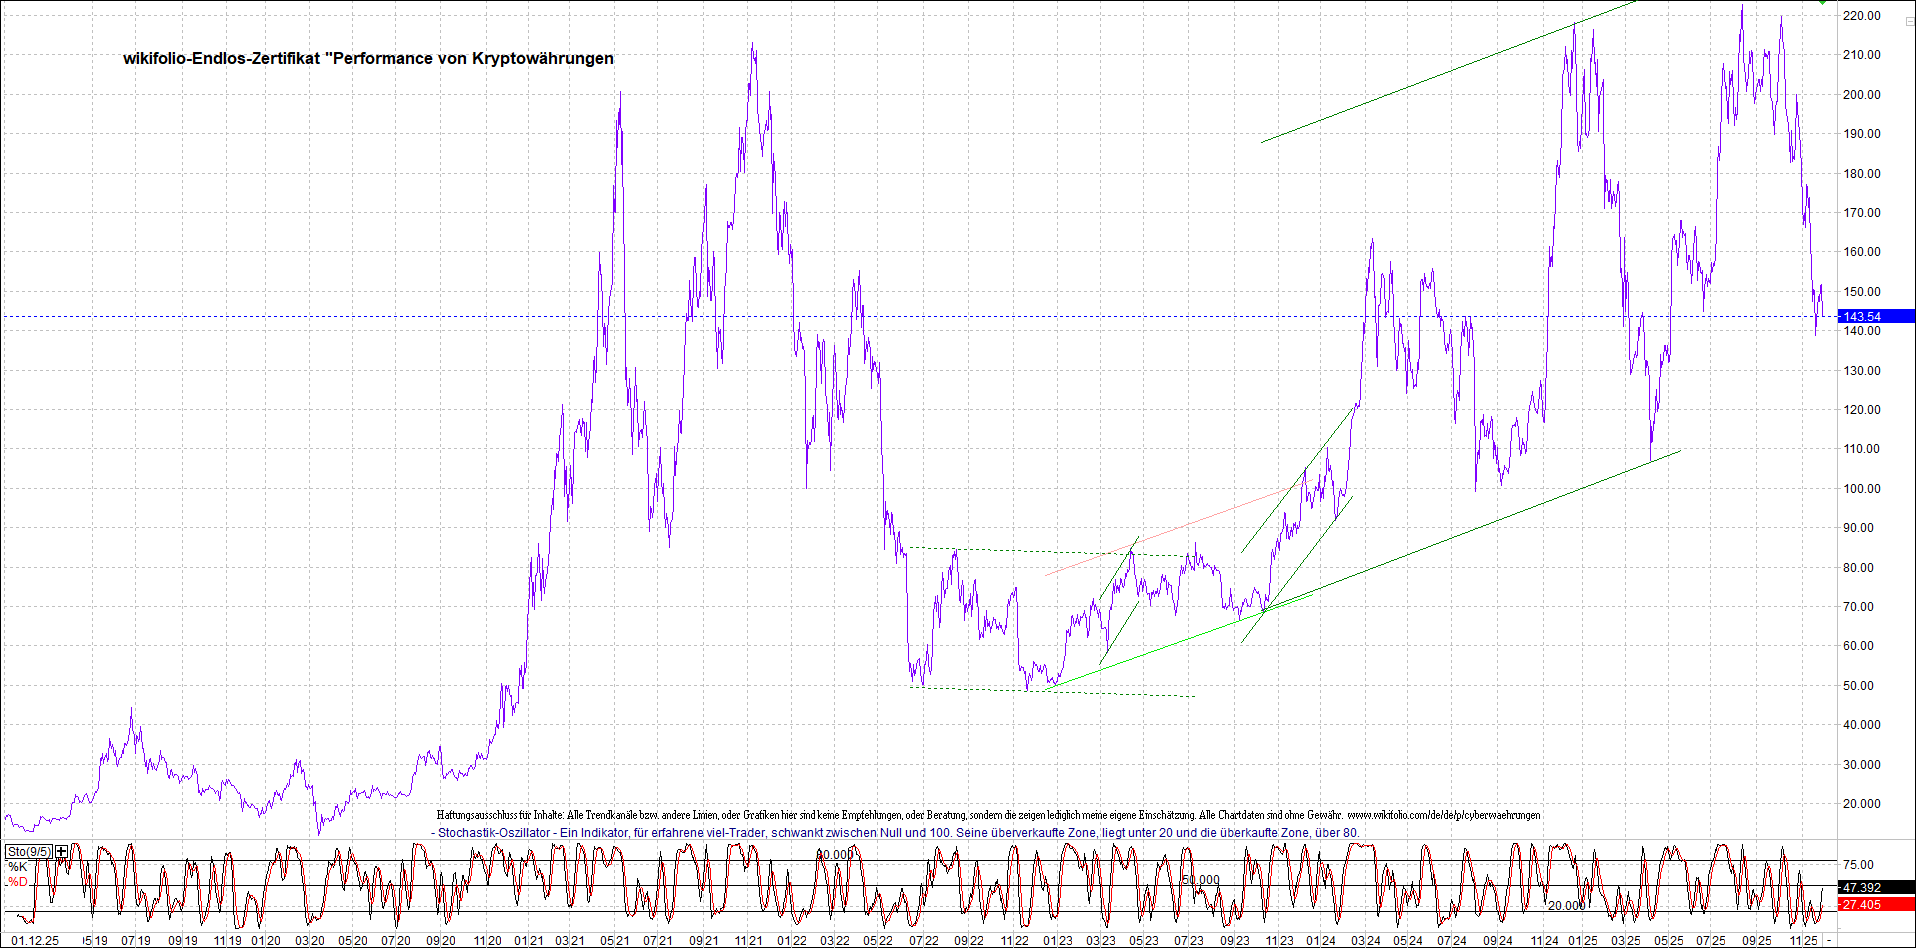Click the green diamond marker at top right
The width and height of the screenshot is (1916, 948).
(x=1823, y=3)
